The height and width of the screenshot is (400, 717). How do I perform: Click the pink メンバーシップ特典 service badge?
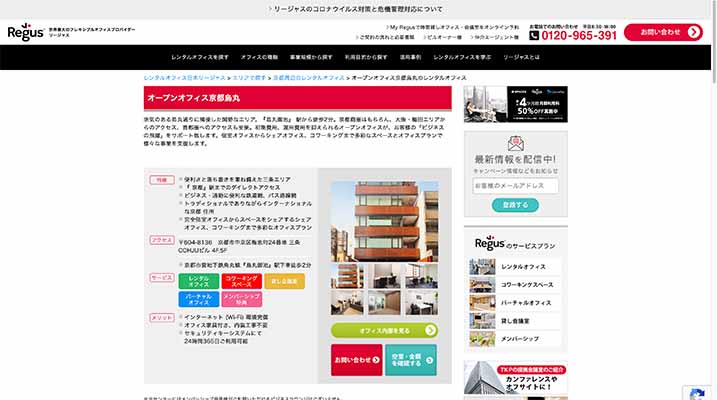pyautogui.click(x=241, y=299)
